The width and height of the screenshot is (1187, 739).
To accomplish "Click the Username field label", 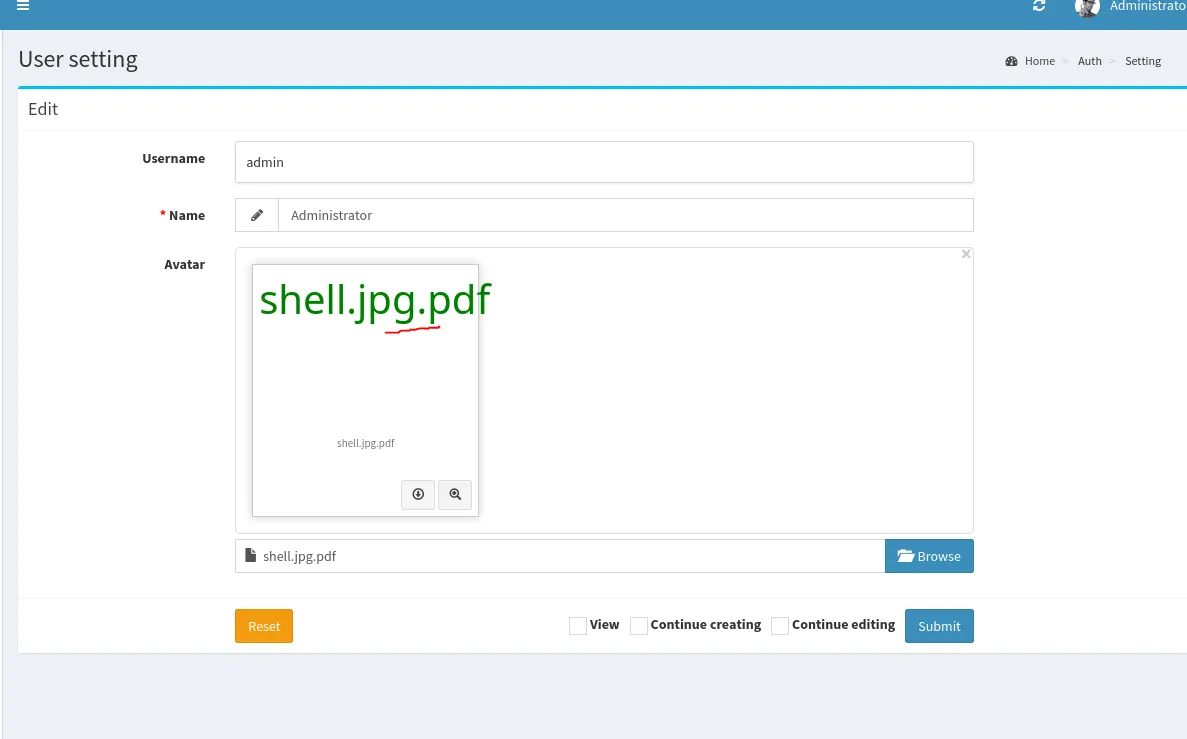I will pyautogui.click(x=173, y=158).
